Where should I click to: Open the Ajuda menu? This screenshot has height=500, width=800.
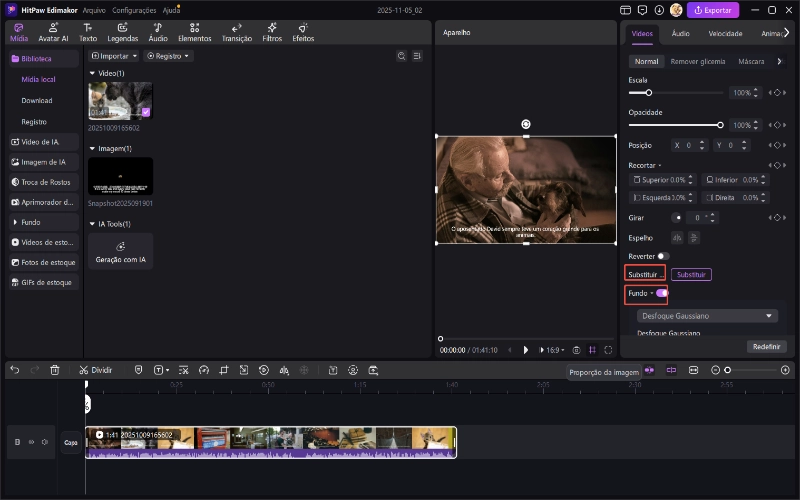pyautogui.click(x=171, y=10)
